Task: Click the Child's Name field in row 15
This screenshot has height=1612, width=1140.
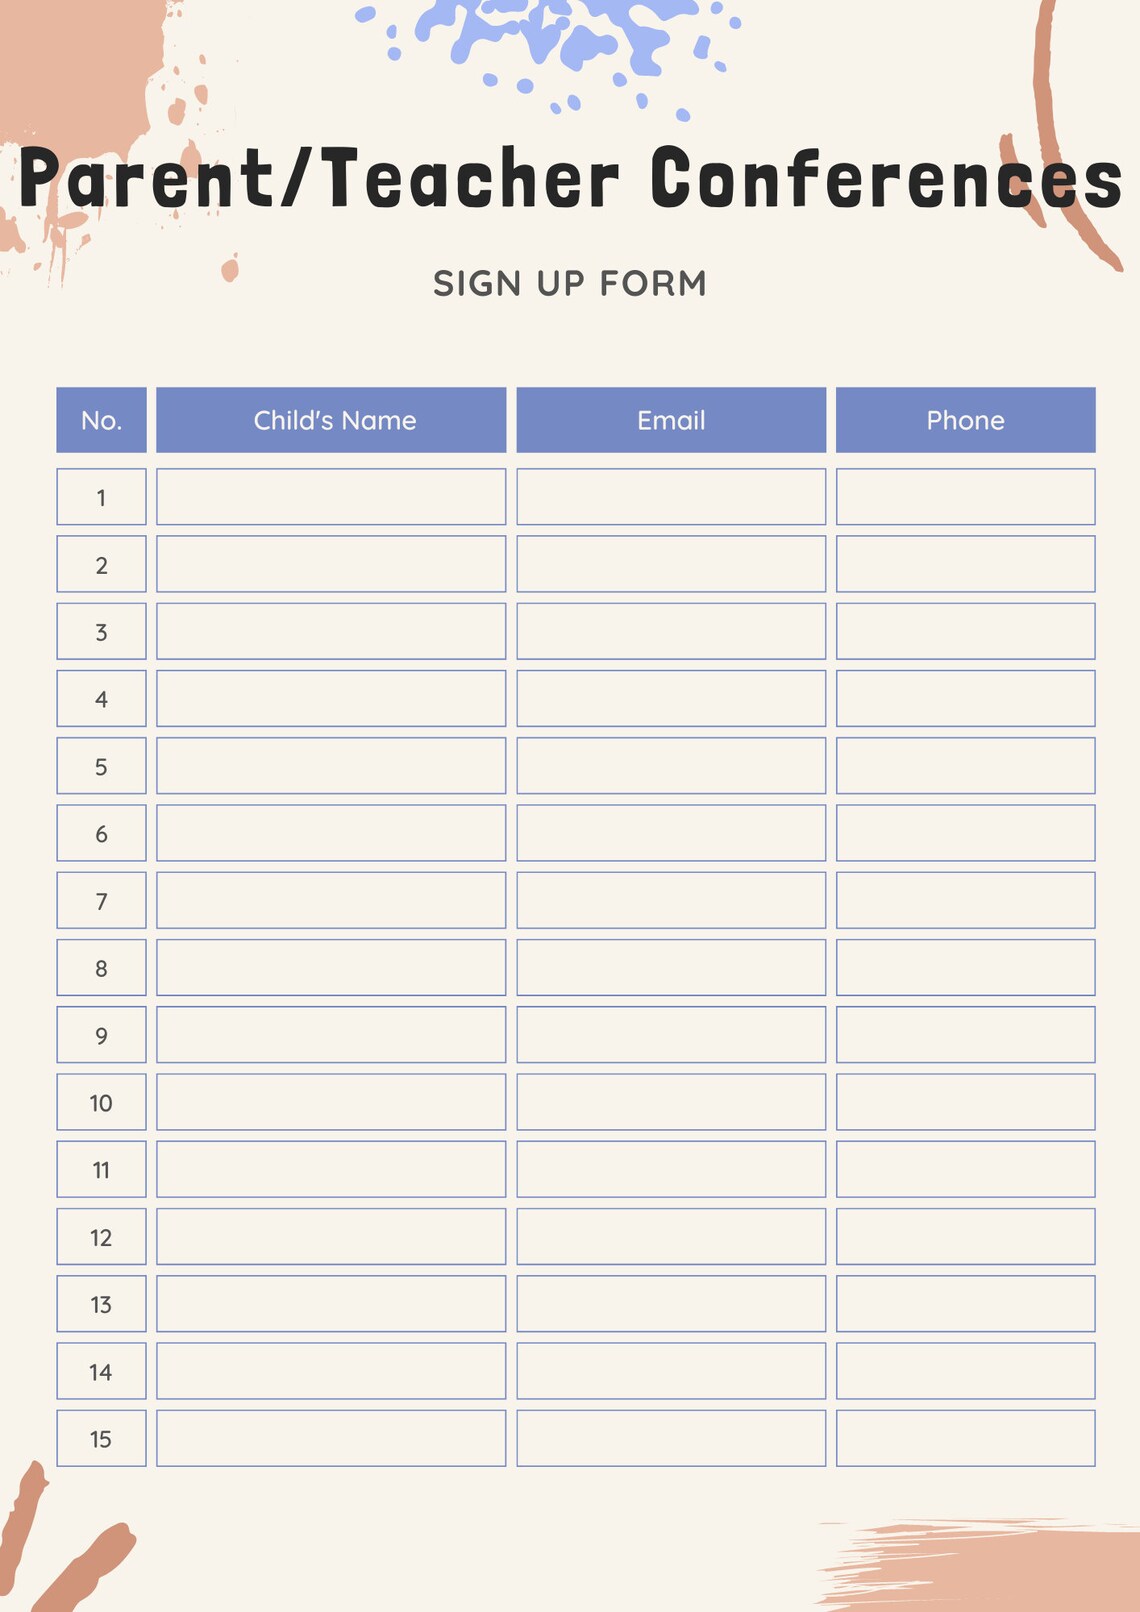Action: click(x=331, y=1438)
